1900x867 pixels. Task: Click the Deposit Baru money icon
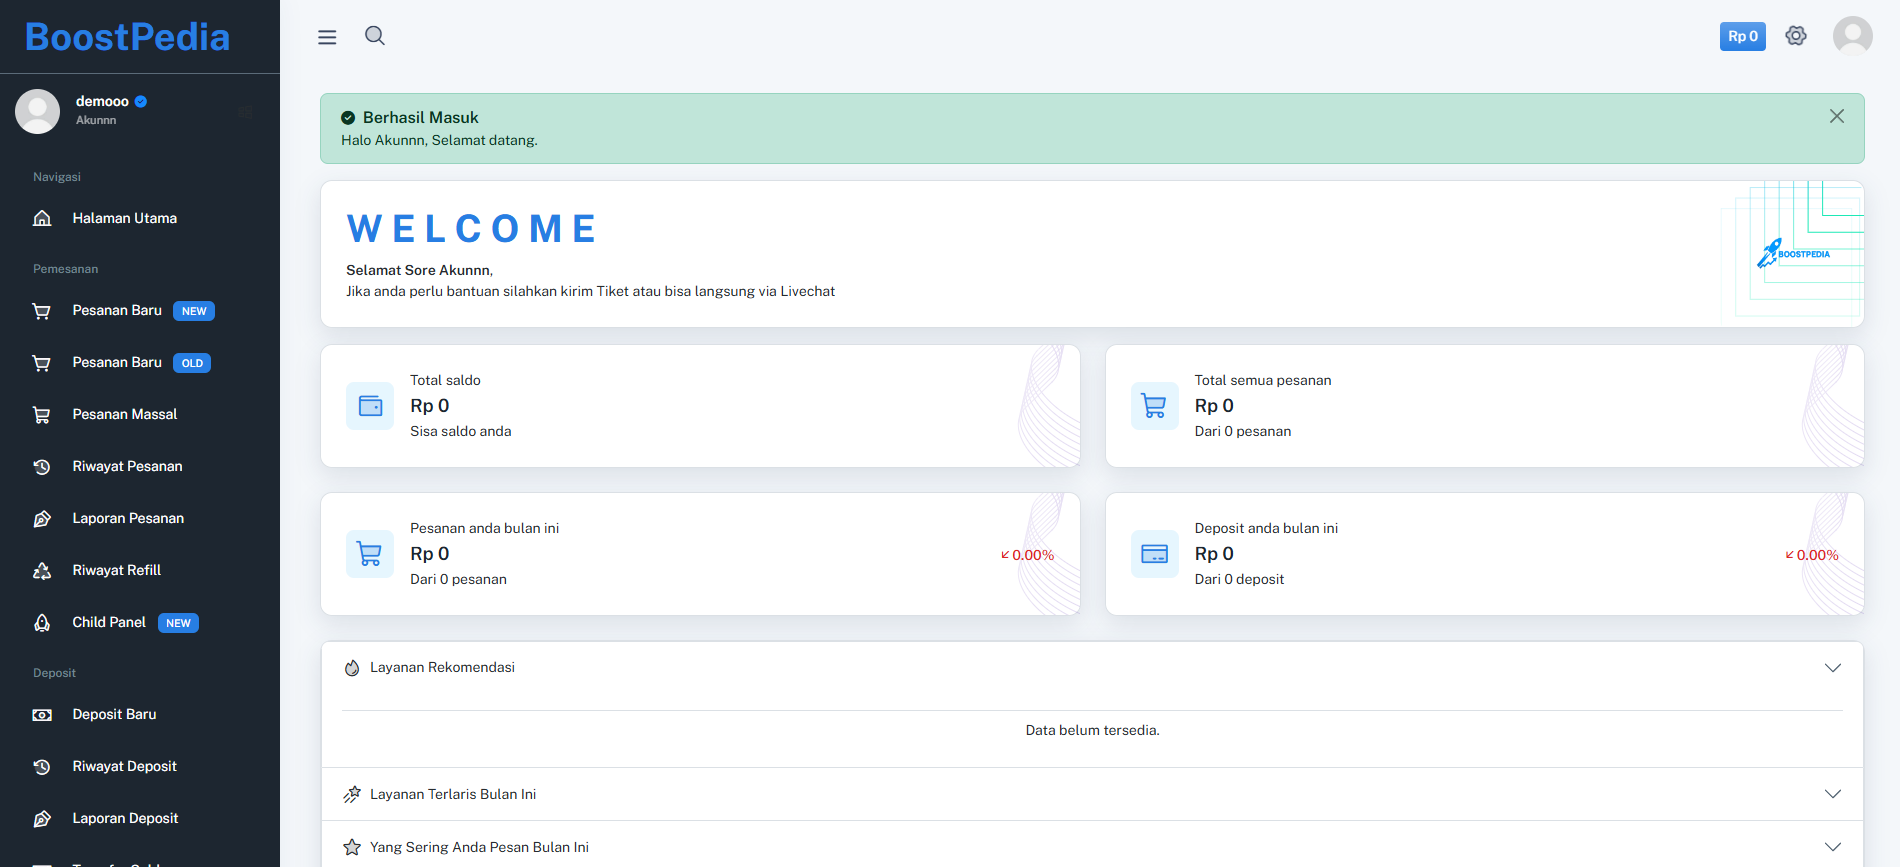coord(42,715)
